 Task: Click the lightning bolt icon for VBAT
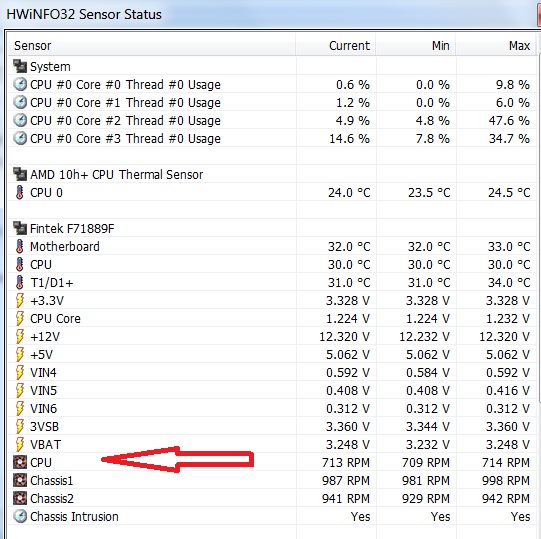(20, 444)
